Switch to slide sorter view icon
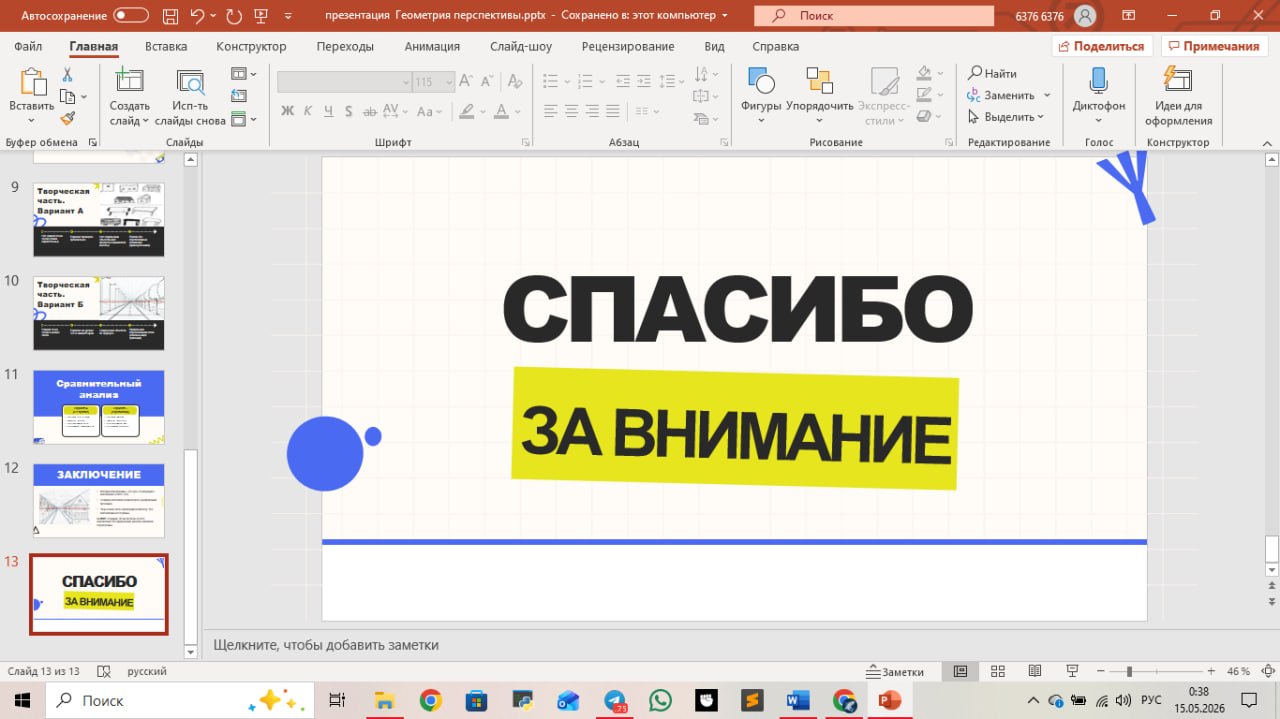The width and height of the screenshot is (1280, 719). [x=997, y=671]
